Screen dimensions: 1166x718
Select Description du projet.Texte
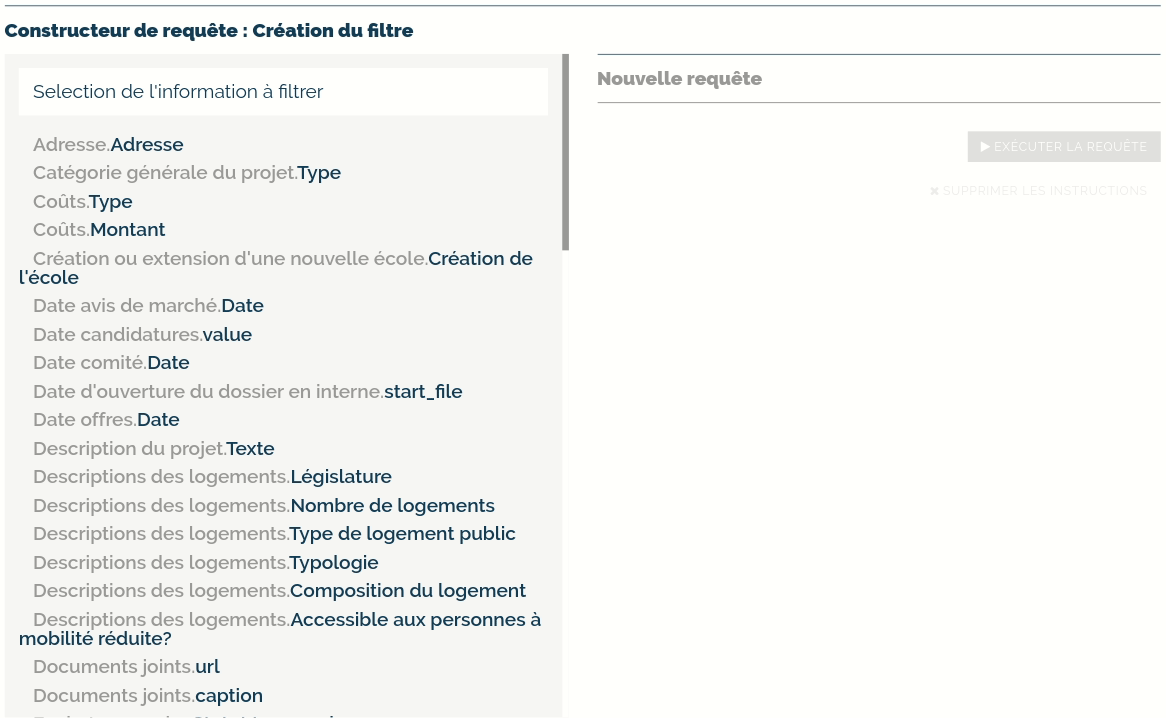pyautogui.click(x=153, y=448)
